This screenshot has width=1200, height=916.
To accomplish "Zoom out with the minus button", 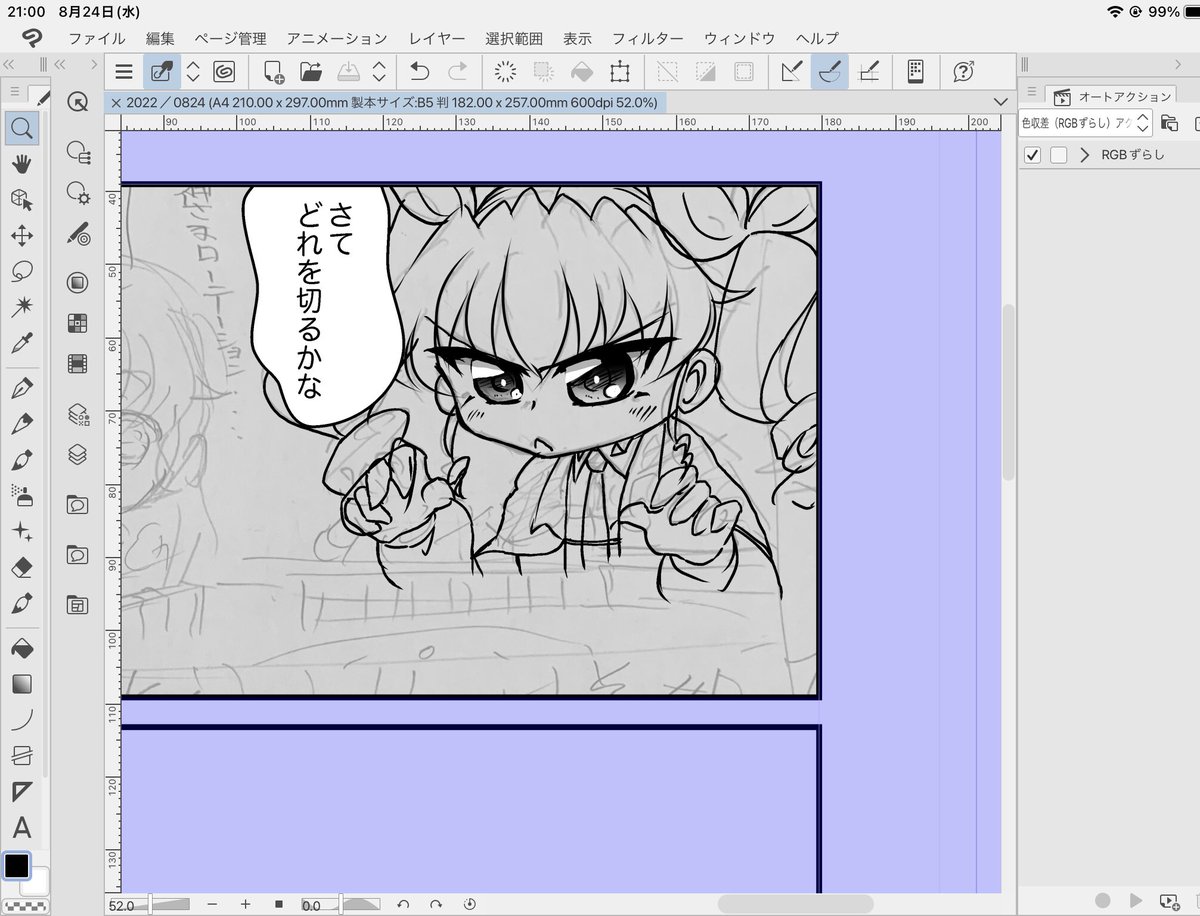I will [x=212, y=904].
